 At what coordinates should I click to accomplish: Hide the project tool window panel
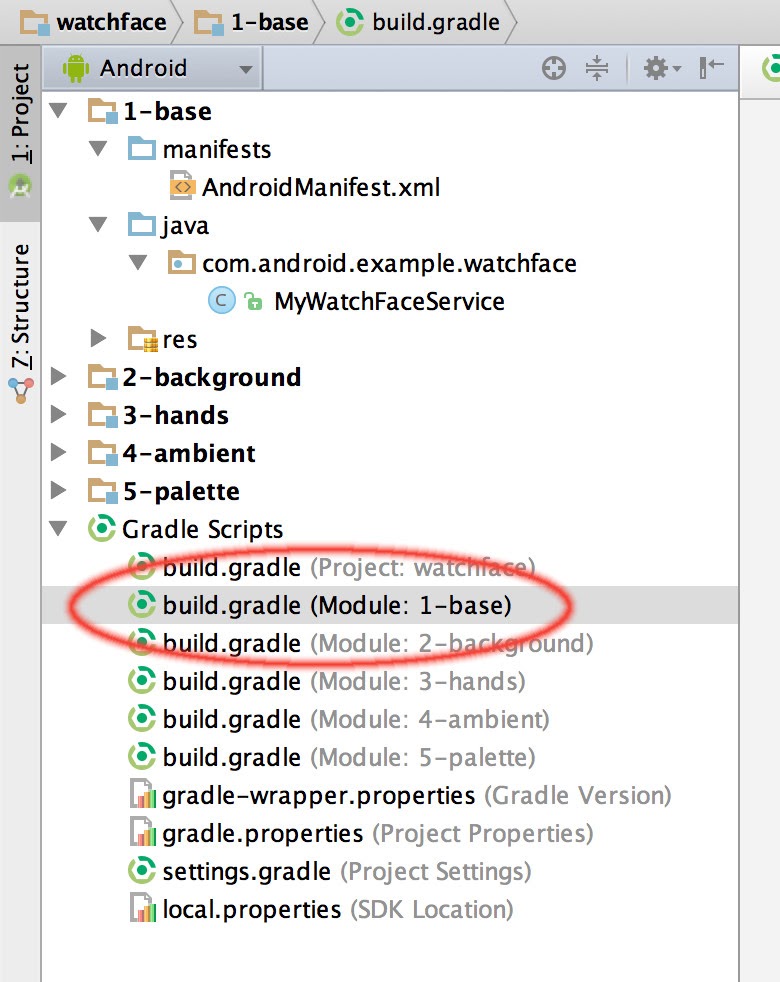pyautogui.click(x=711, y=68)
